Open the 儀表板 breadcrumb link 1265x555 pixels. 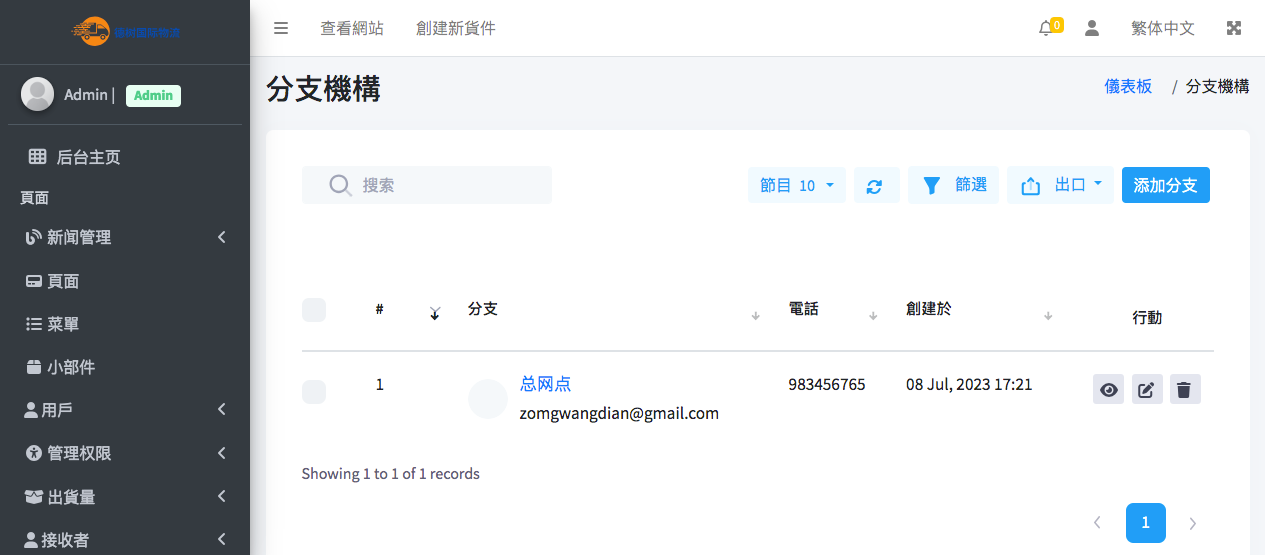pos(1127,87)
